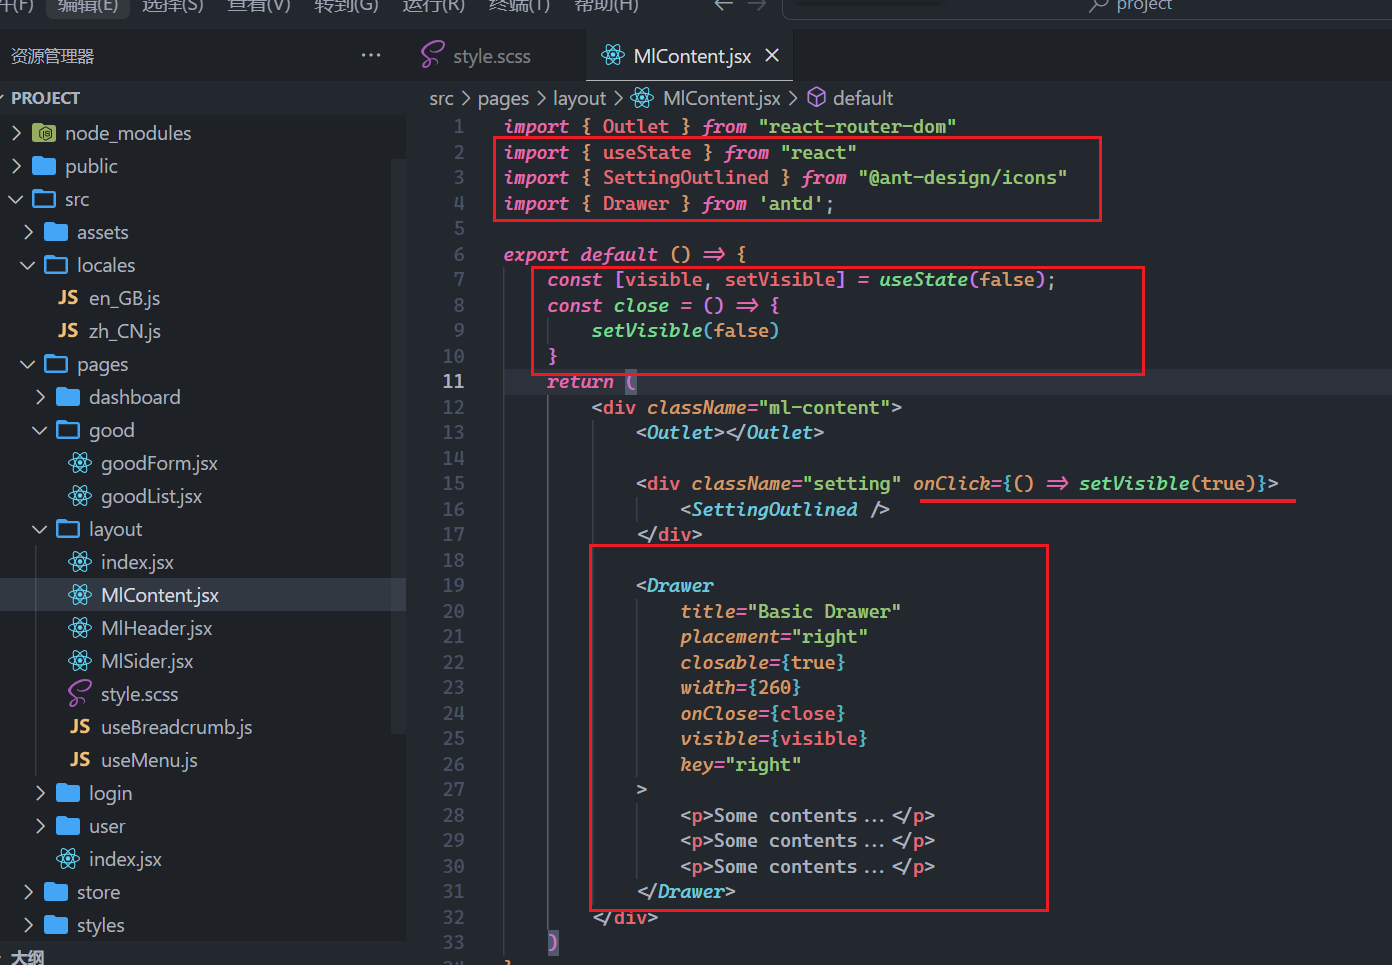Click the node_modules folder icon
This screenshot has height=965, width=1392.
44,132
